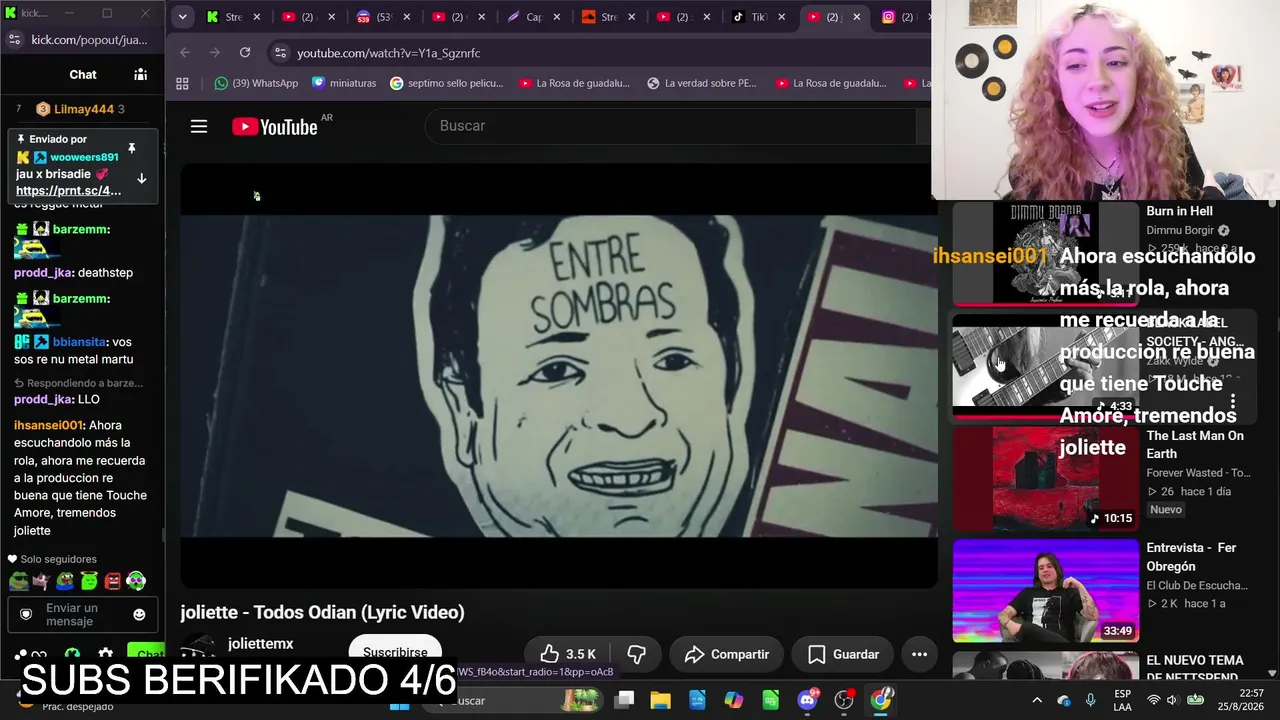
Task: Open La verdad sobre PE bookmark
Action: [702, 83]
